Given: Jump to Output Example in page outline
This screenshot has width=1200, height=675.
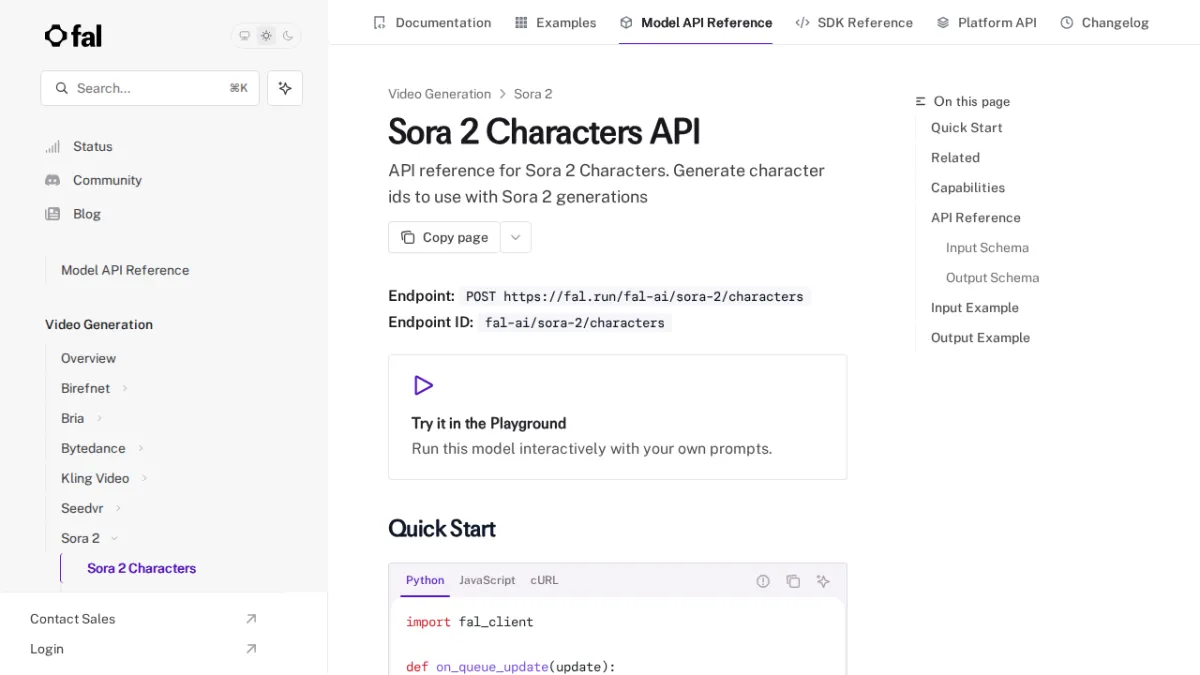Looking at the screenshot, I should click(x=980, y=337).
